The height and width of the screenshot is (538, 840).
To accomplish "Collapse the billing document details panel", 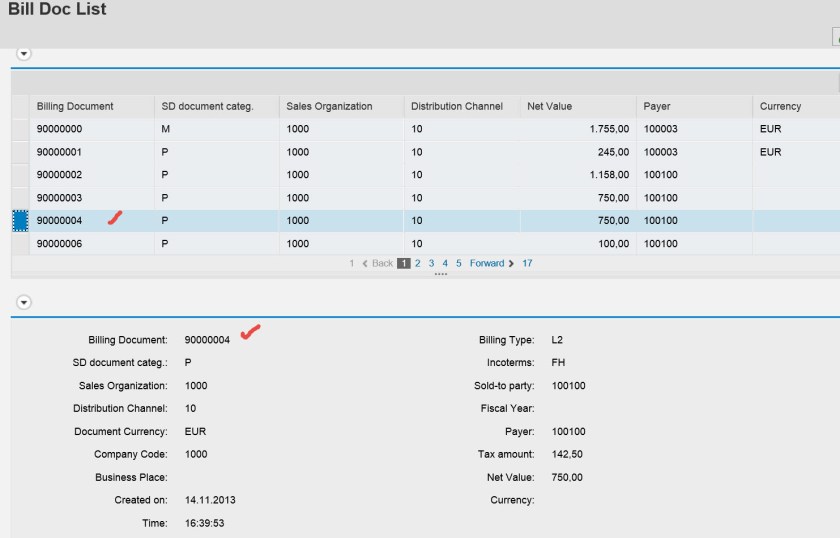I will [x=24, y=302].
